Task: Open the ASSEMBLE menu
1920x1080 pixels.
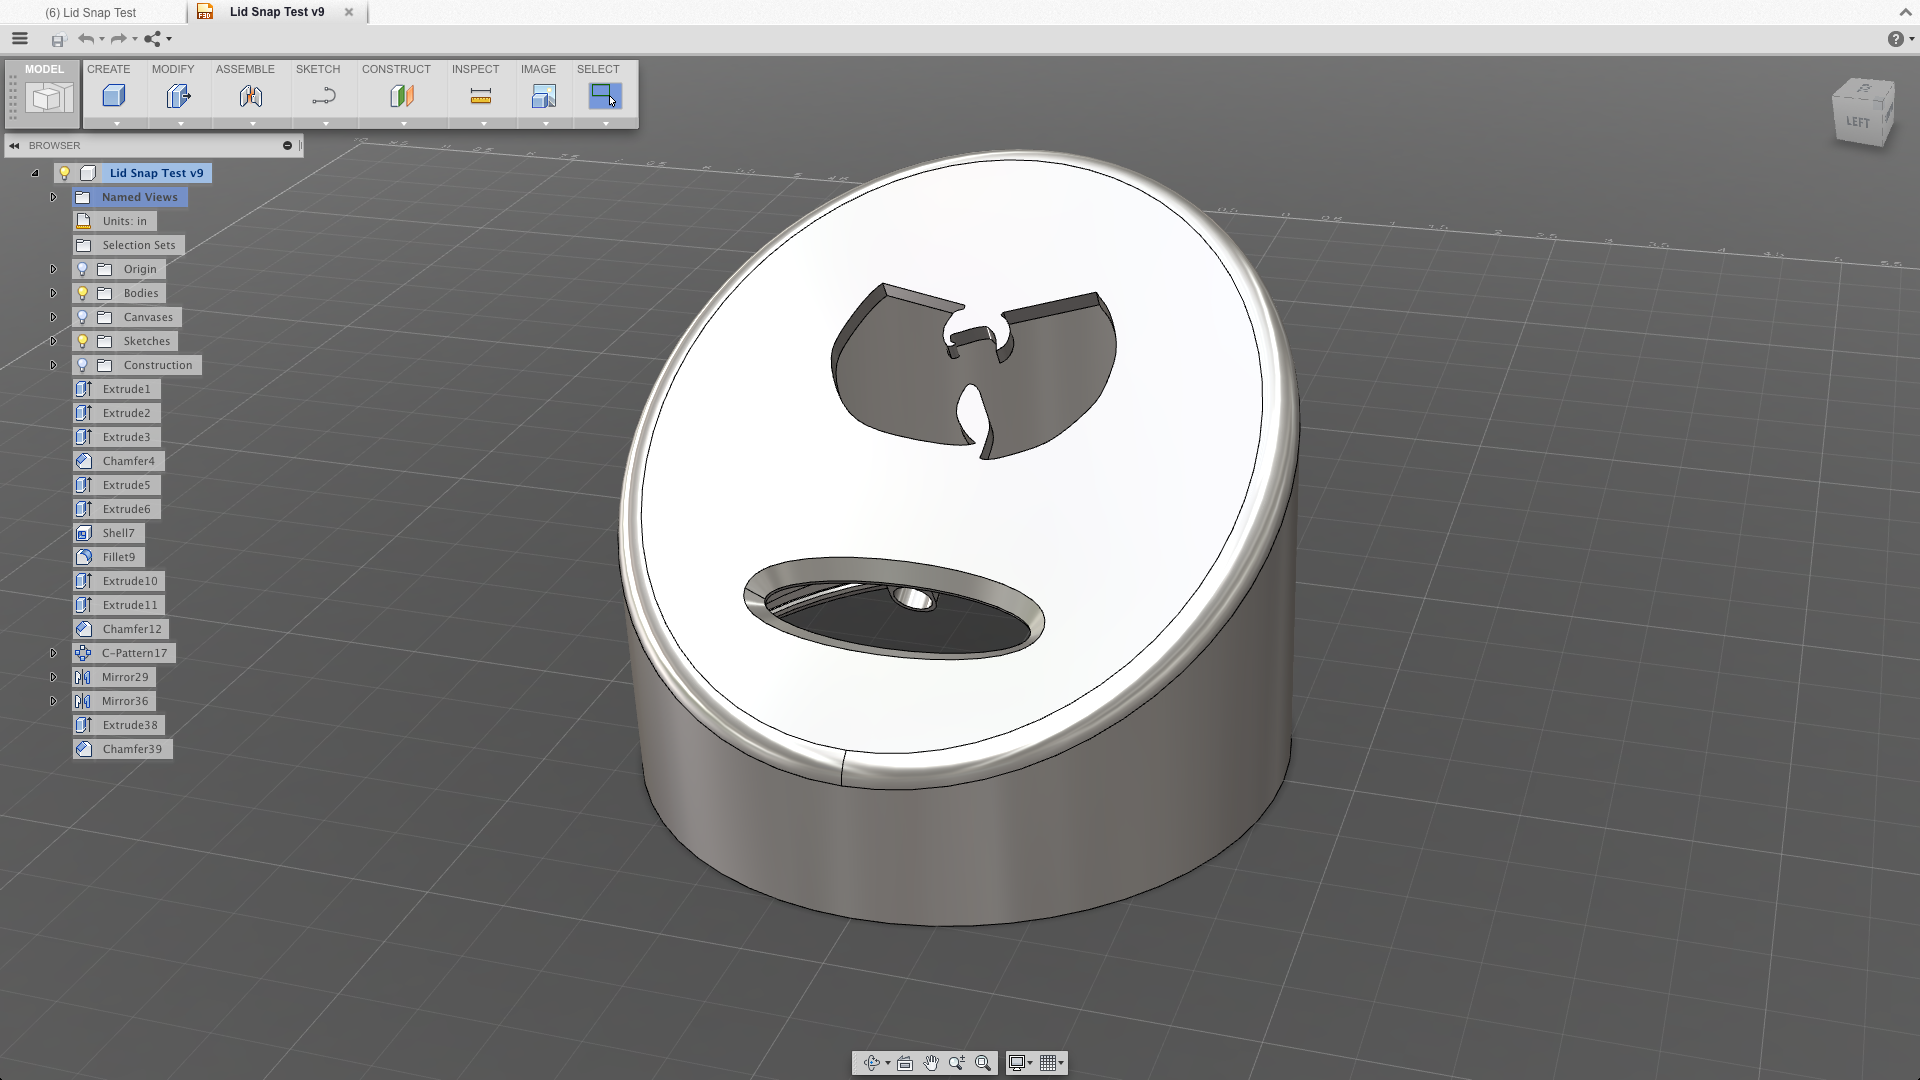Action: click(x=245, y=69)
